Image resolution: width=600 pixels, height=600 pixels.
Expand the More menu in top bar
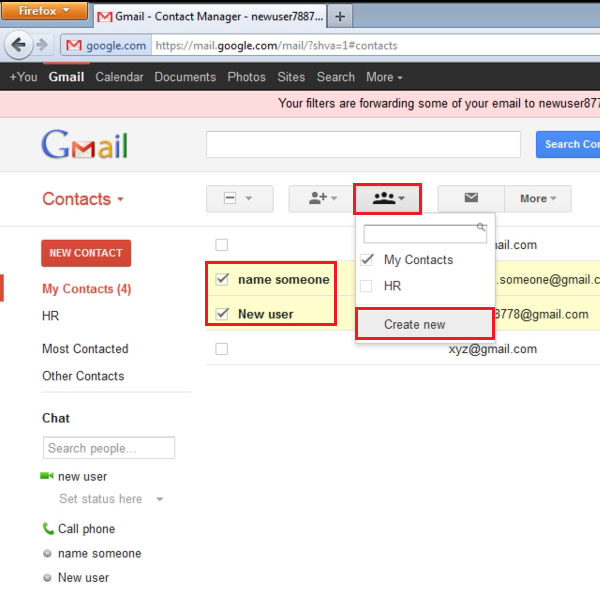[x=384, y=77]
